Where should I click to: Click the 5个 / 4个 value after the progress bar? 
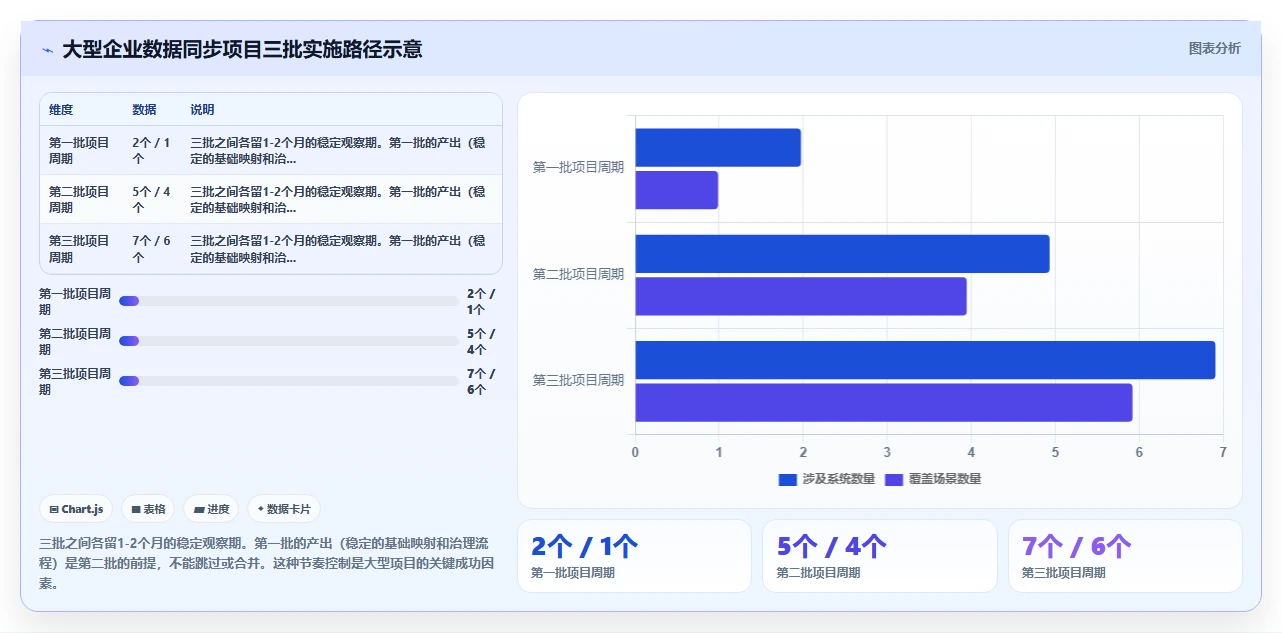click(x=481, y=342)
